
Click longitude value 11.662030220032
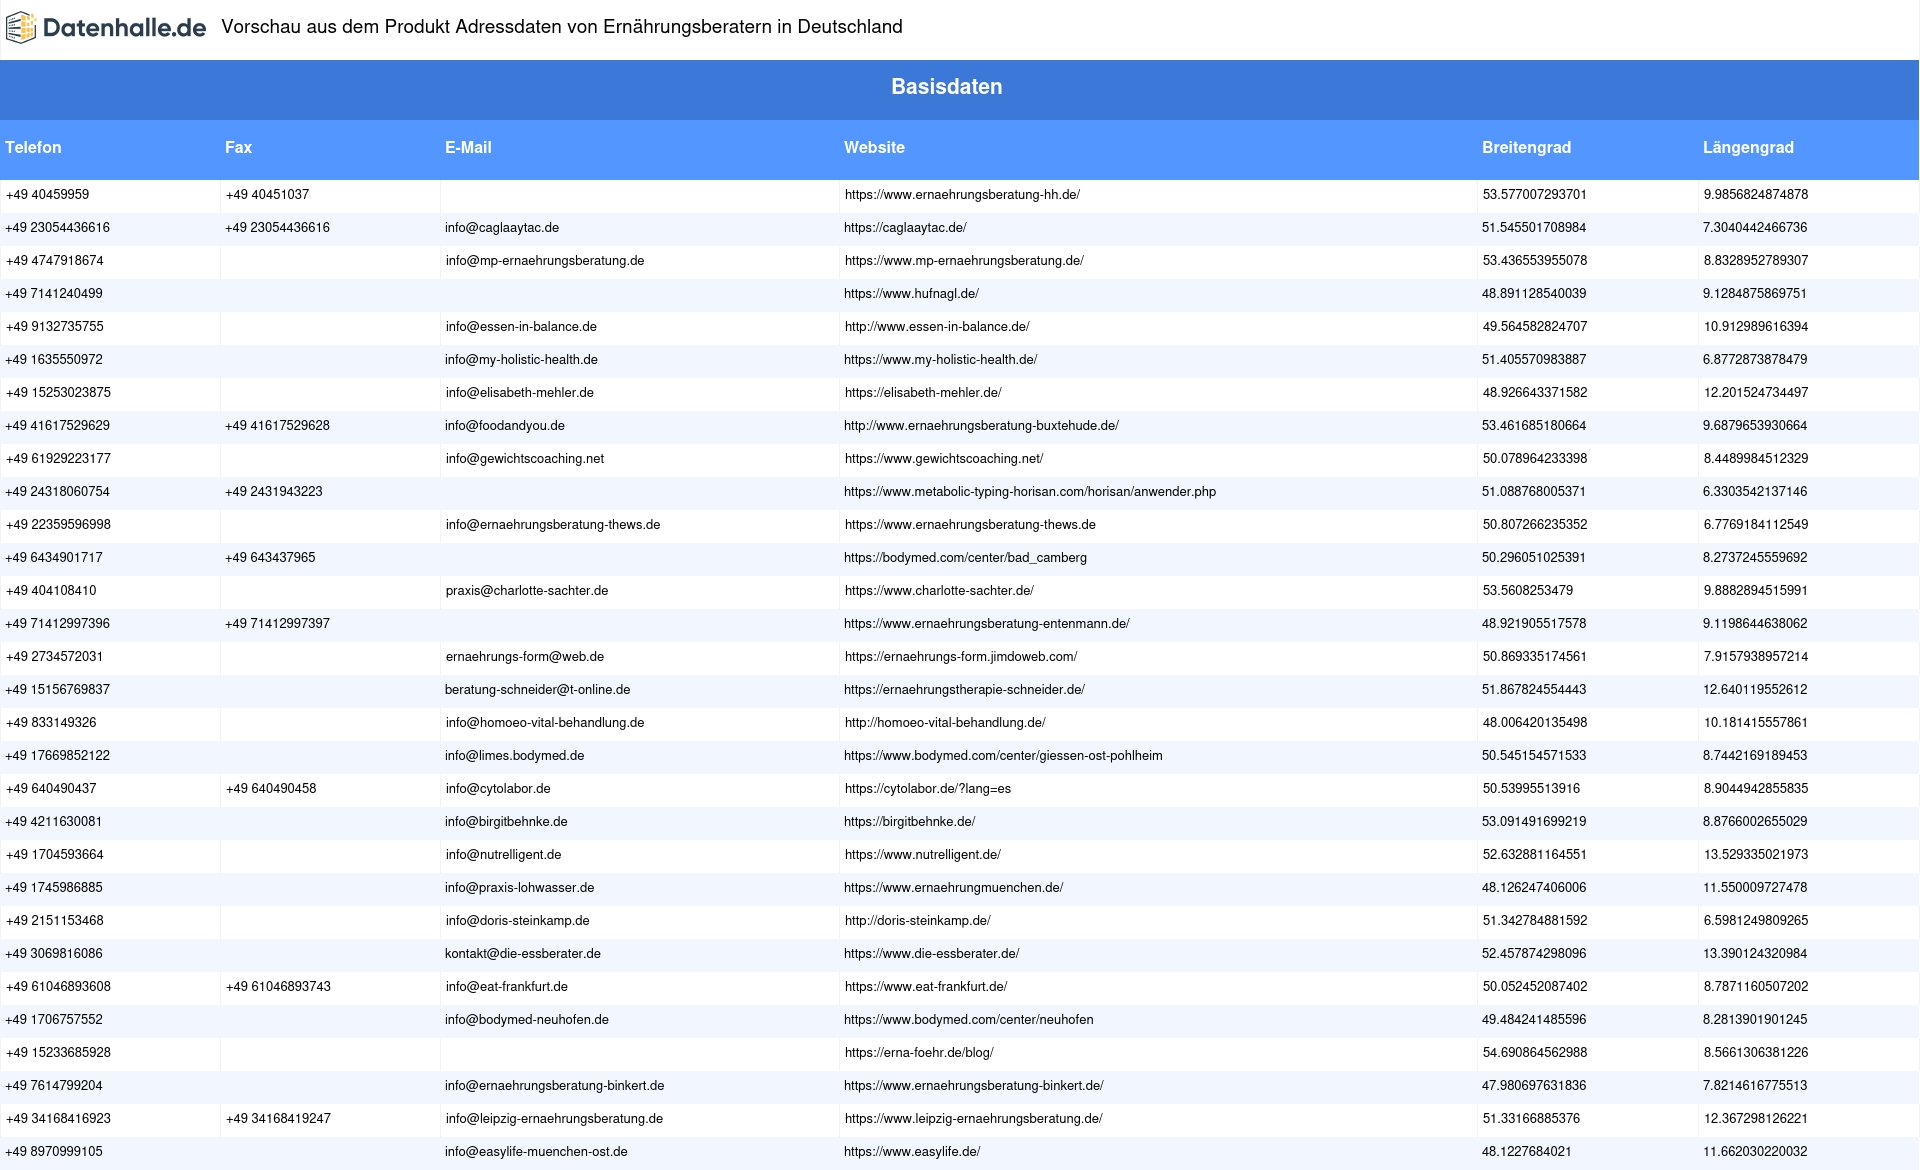(x=1755, y=1152)
